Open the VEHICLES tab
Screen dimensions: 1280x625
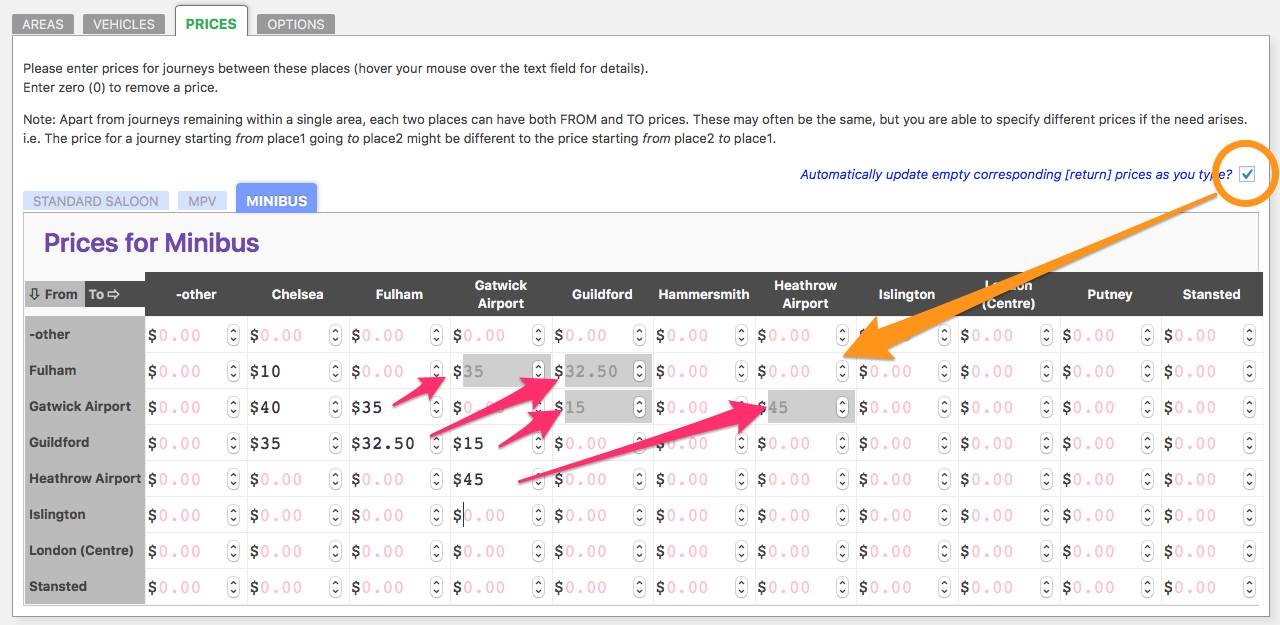coord(124,24)
